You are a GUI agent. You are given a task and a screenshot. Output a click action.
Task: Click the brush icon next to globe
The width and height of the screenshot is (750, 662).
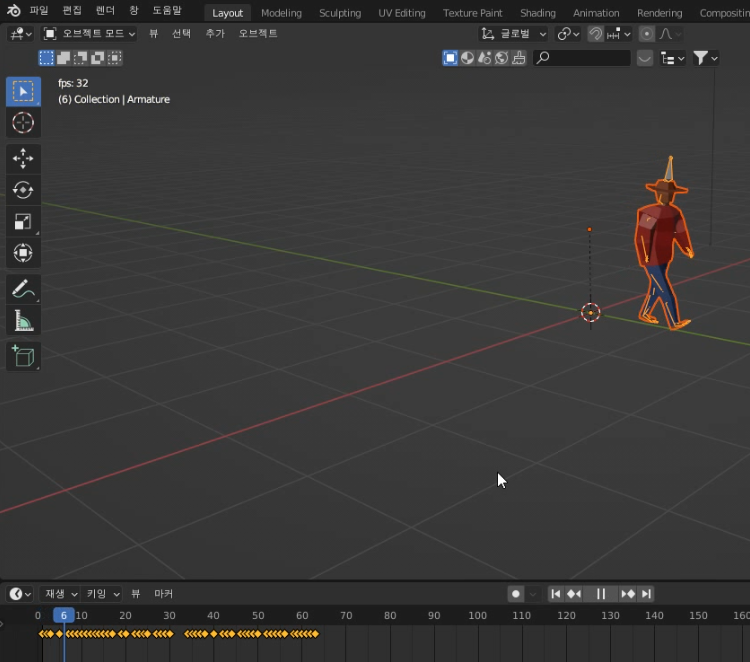pyautogui.click(x=518, y=58)
